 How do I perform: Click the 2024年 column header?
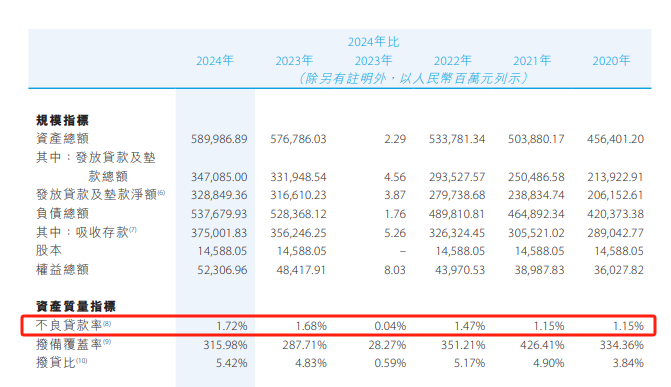(215, 61)
